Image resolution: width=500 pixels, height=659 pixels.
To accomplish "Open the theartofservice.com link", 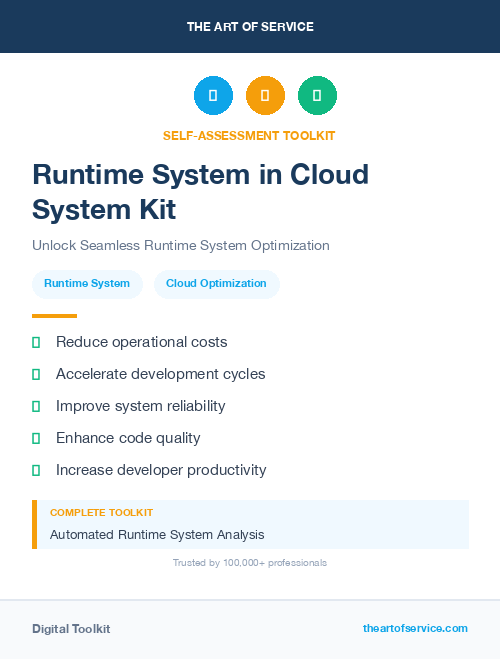I will [415, 628].
